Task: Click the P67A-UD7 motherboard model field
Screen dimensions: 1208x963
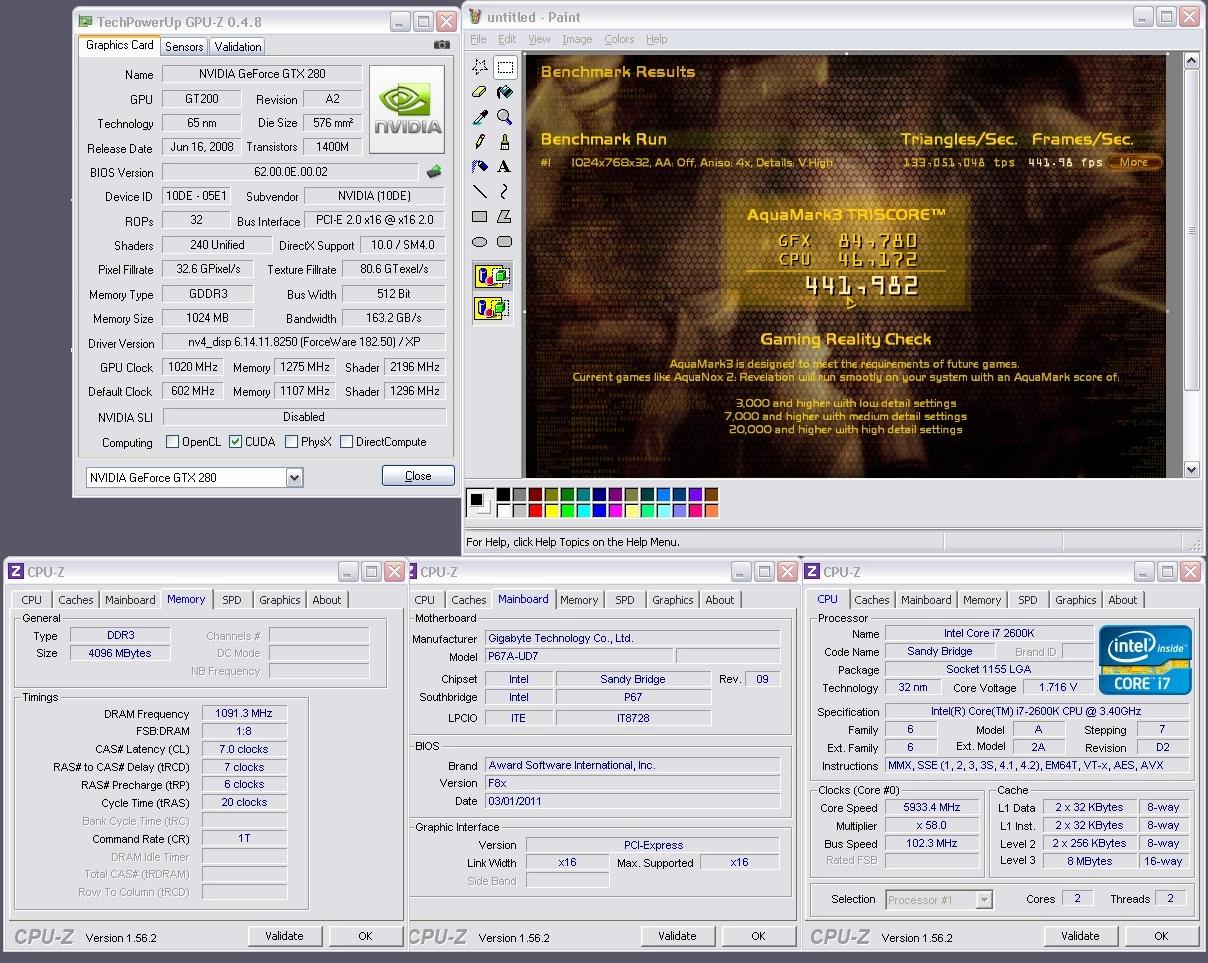Action: pos(578,656)
